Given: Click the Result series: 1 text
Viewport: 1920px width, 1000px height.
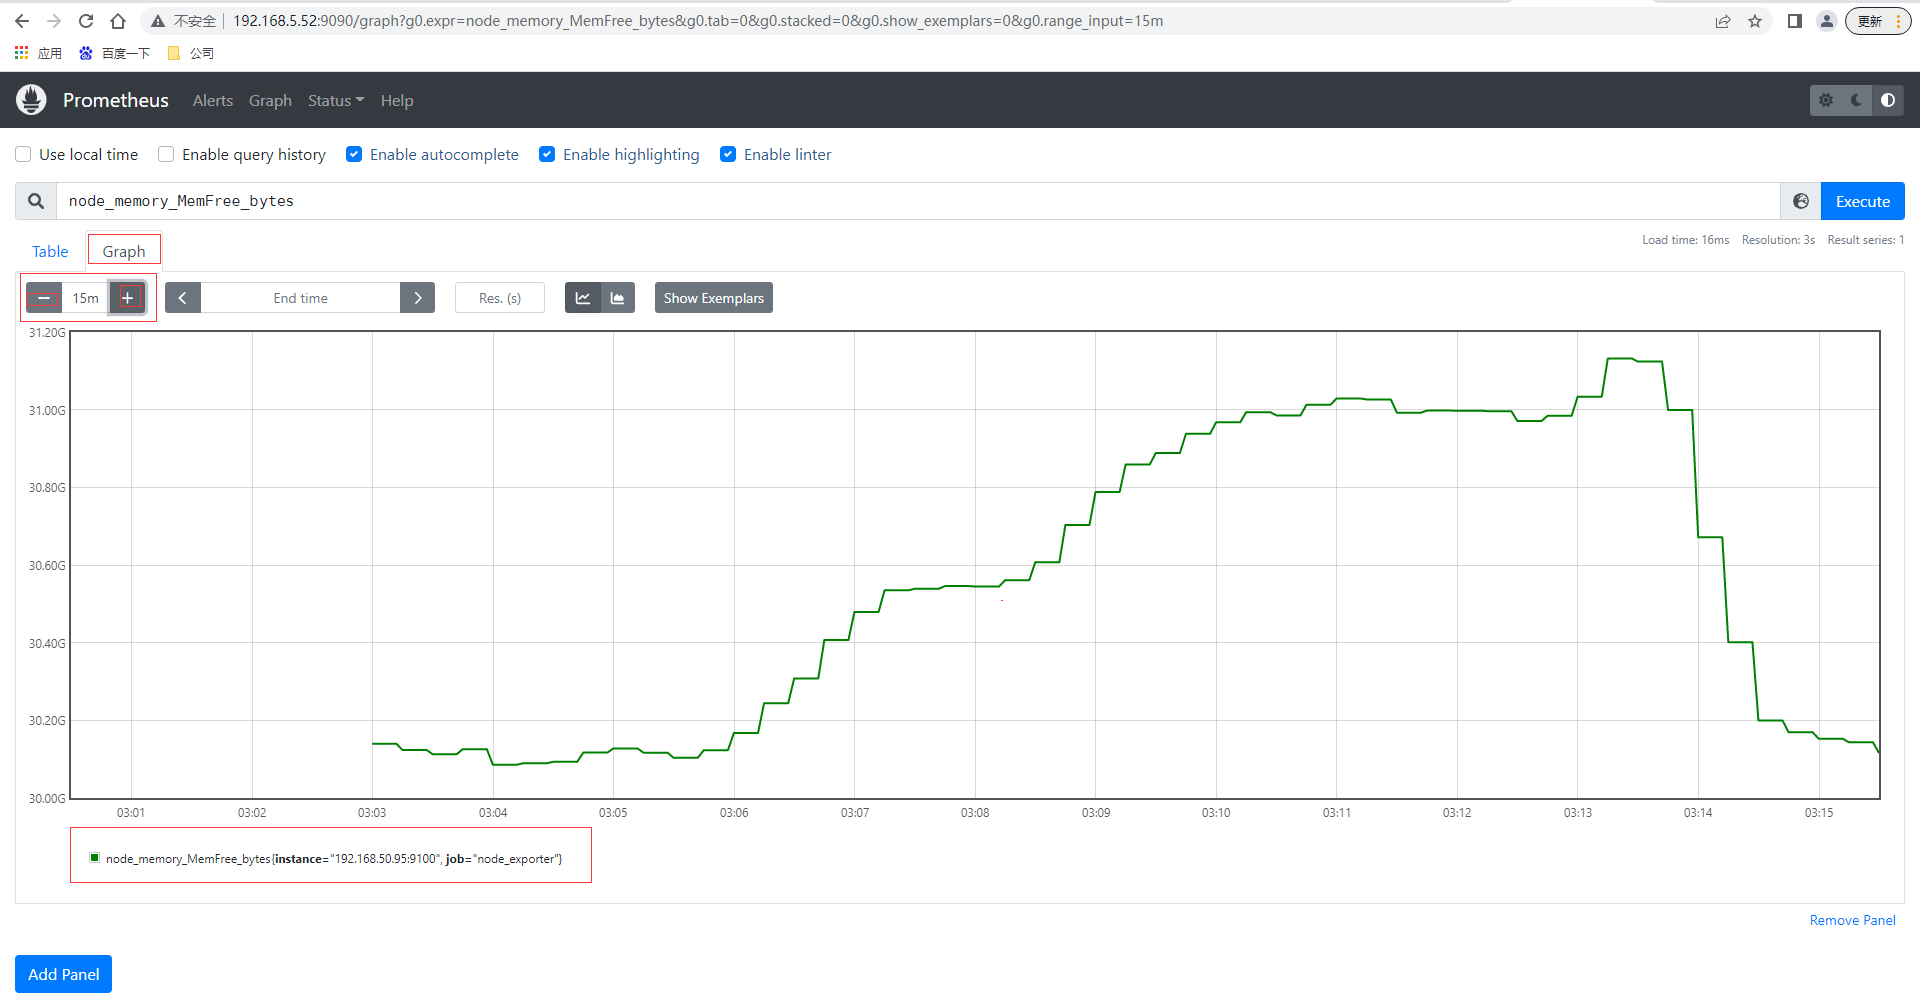Looking at the screenshot, I should [1865, 240].
